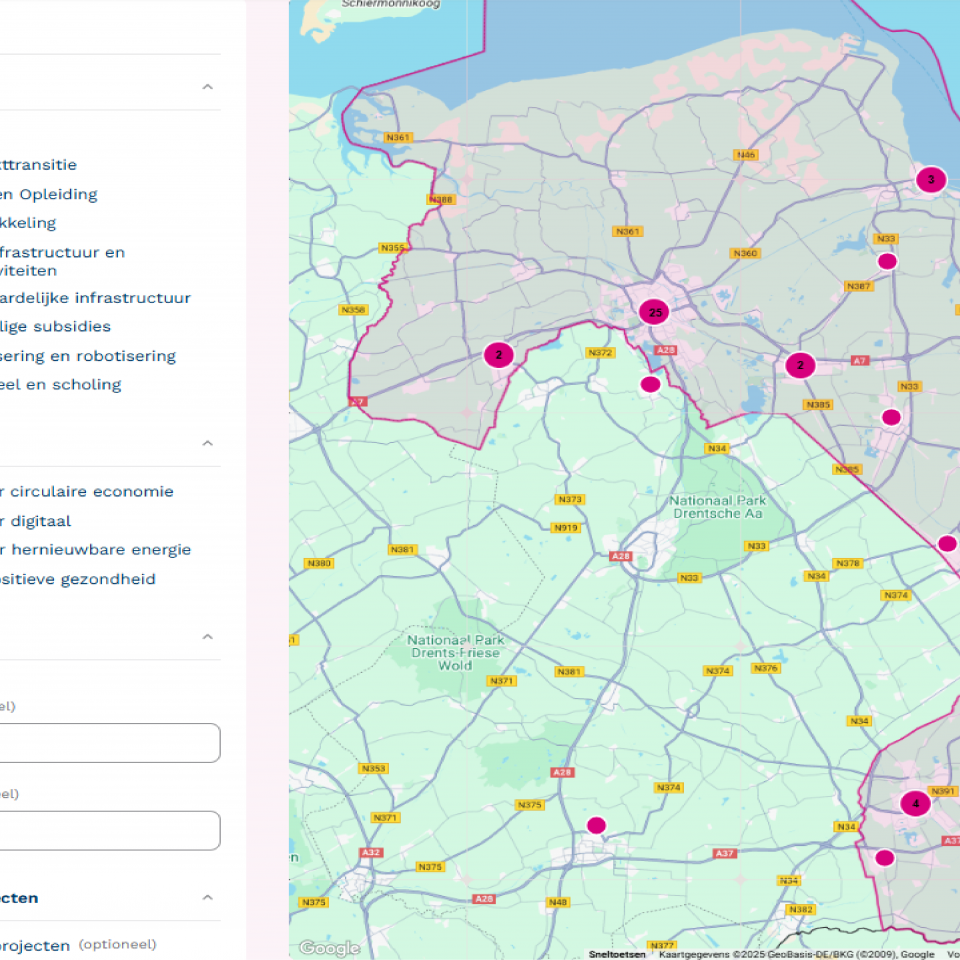
Task: Toggle the 'sering en robotisering' filter option
Action: 88,356
